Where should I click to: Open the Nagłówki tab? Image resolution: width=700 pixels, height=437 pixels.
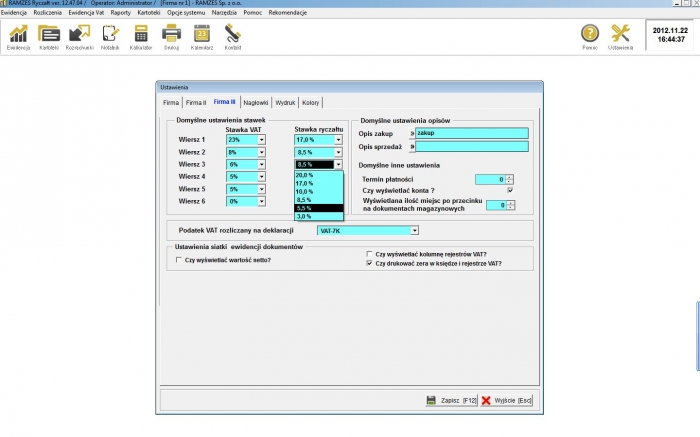coord(256,103)
